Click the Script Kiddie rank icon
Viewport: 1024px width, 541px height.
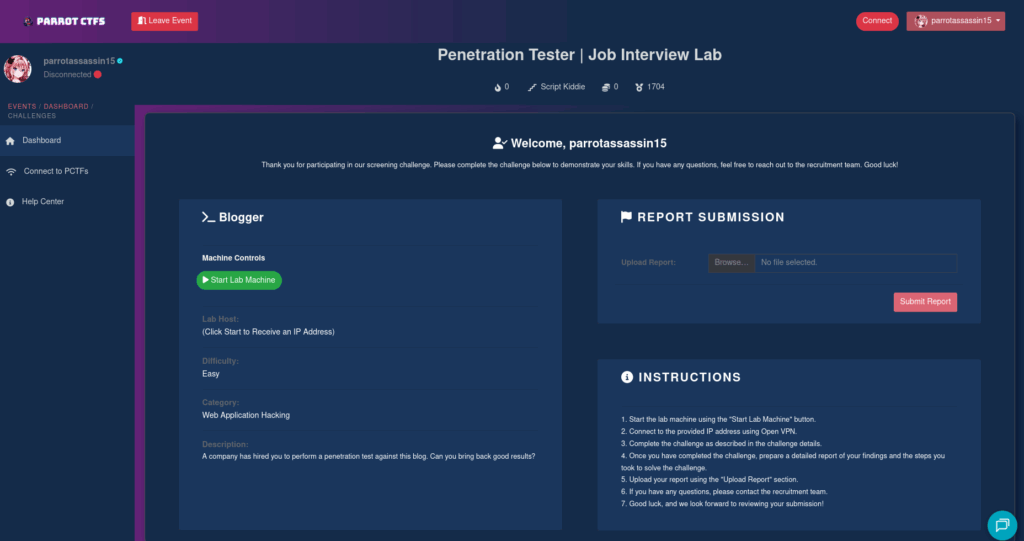click(532, 87)
